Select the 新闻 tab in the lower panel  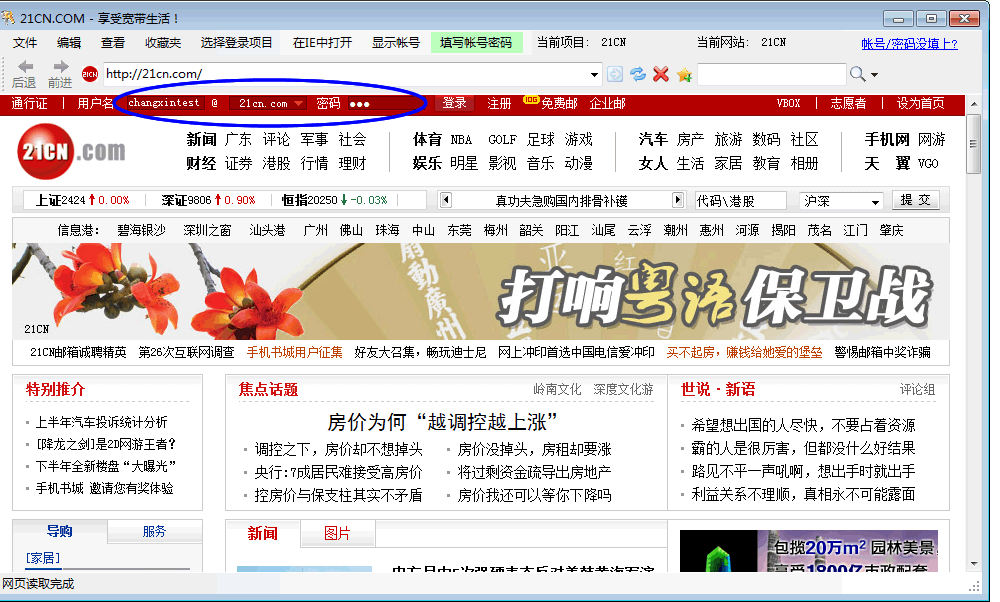[x=263, y=533]
